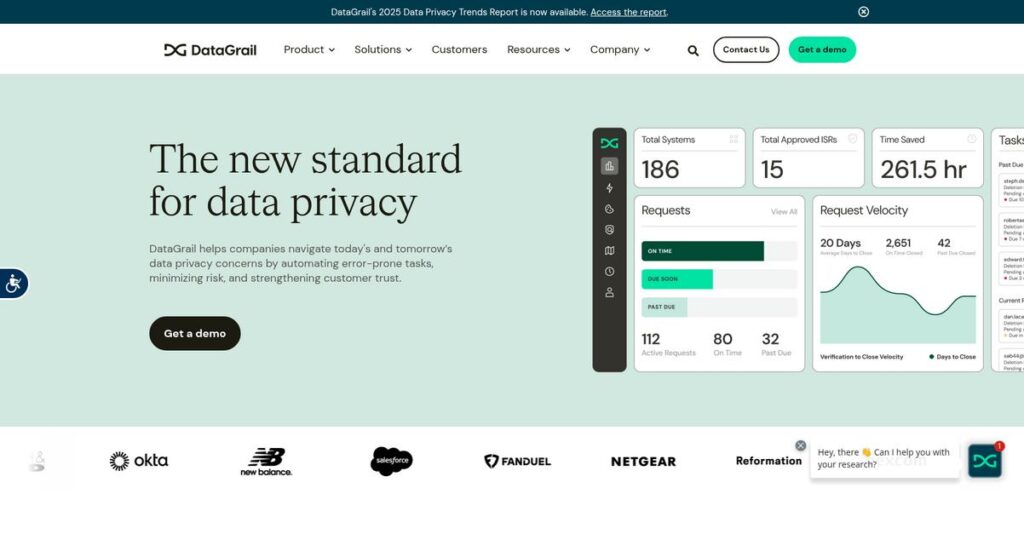
Task: Select the user profile icon in sidebar
Action: click(x=609, y=293)
